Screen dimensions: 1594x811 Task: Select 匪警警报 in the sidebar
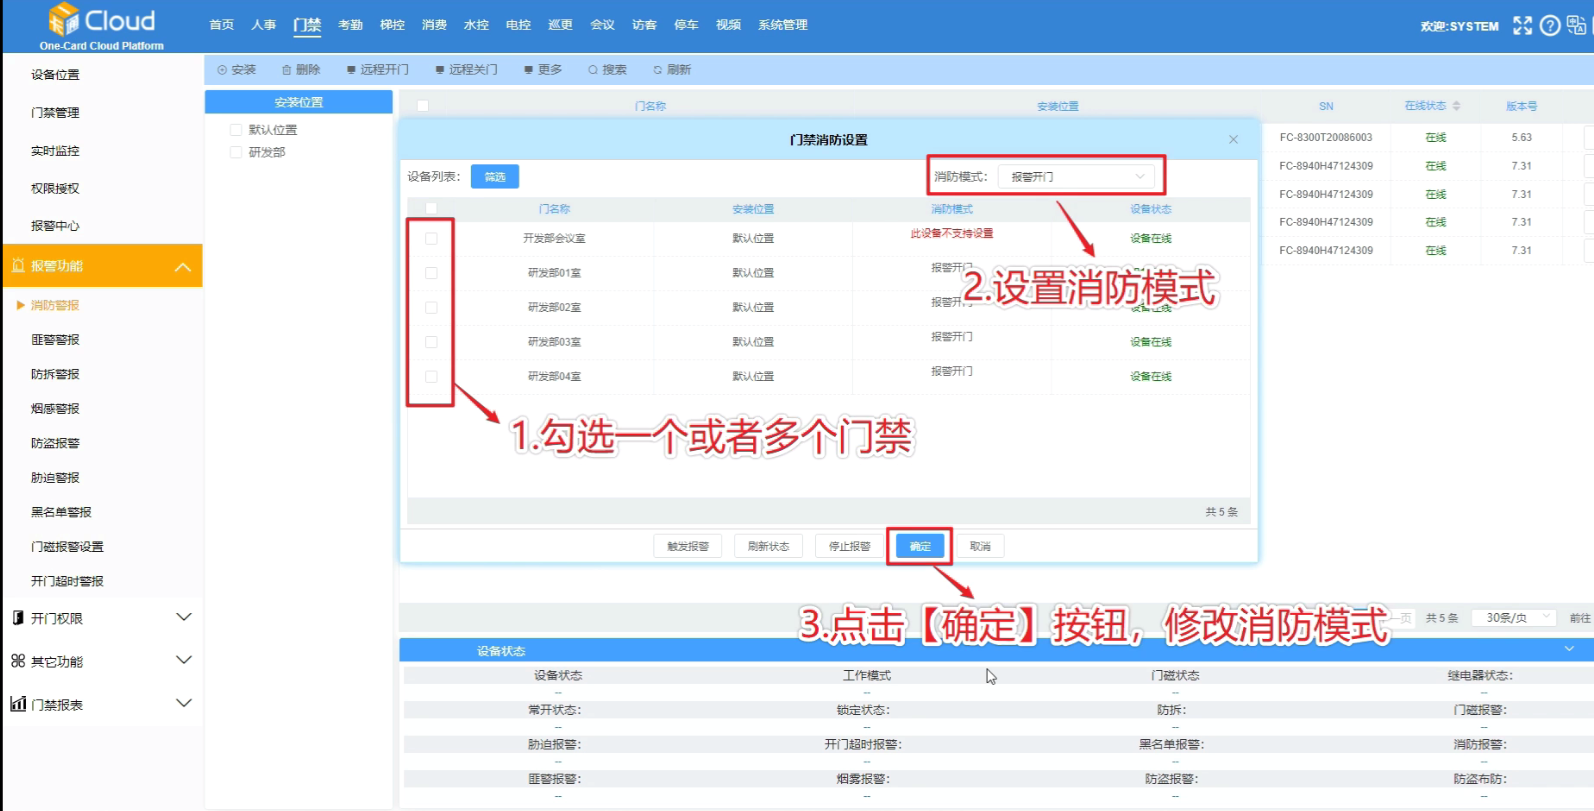tap(55, 340)
